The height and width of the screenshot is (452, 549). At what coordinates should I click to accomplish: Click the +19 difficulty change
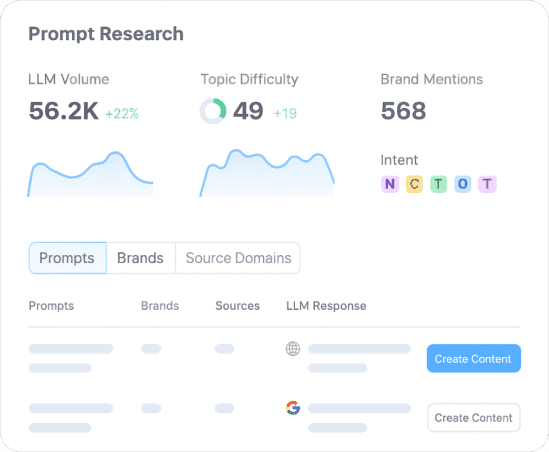click(x=285, y=113)
